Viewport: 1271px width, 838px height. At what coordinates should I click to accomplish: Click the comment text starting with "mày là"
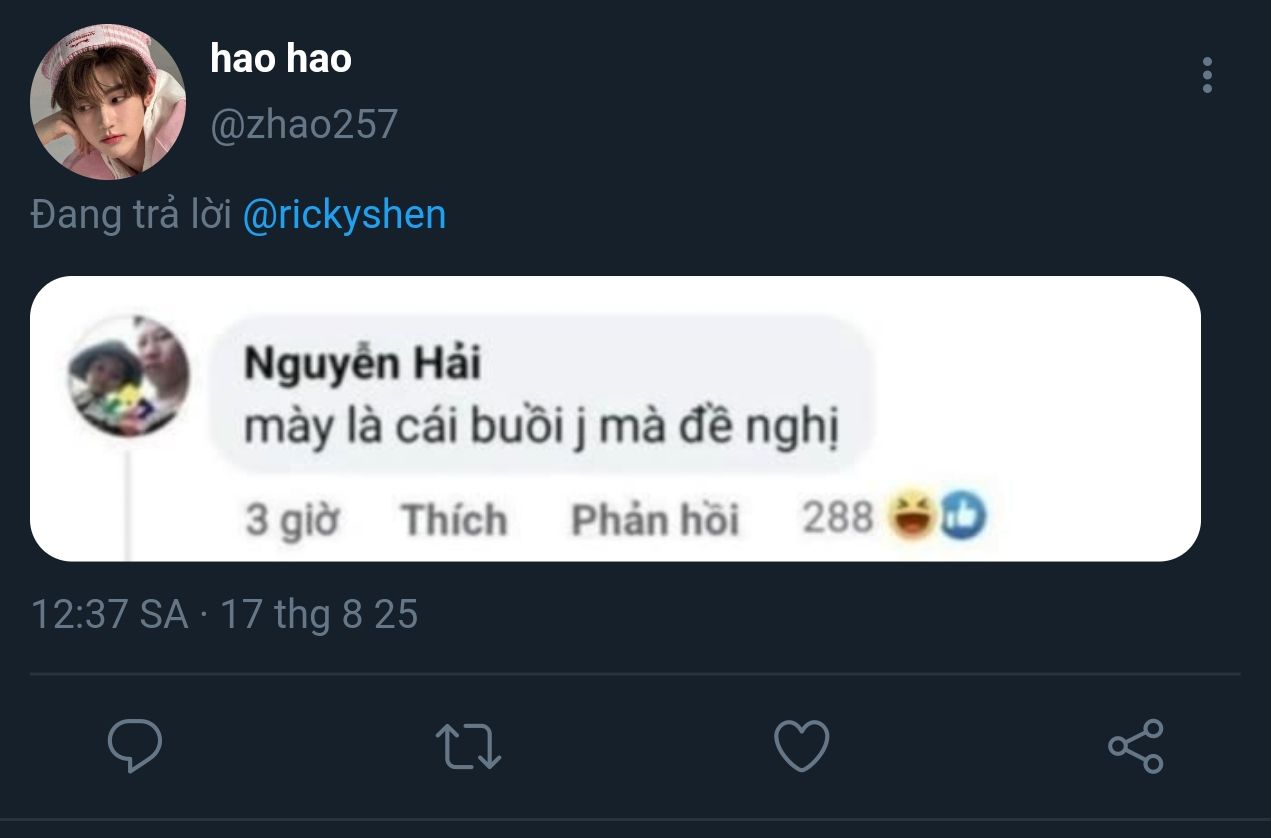541,428
